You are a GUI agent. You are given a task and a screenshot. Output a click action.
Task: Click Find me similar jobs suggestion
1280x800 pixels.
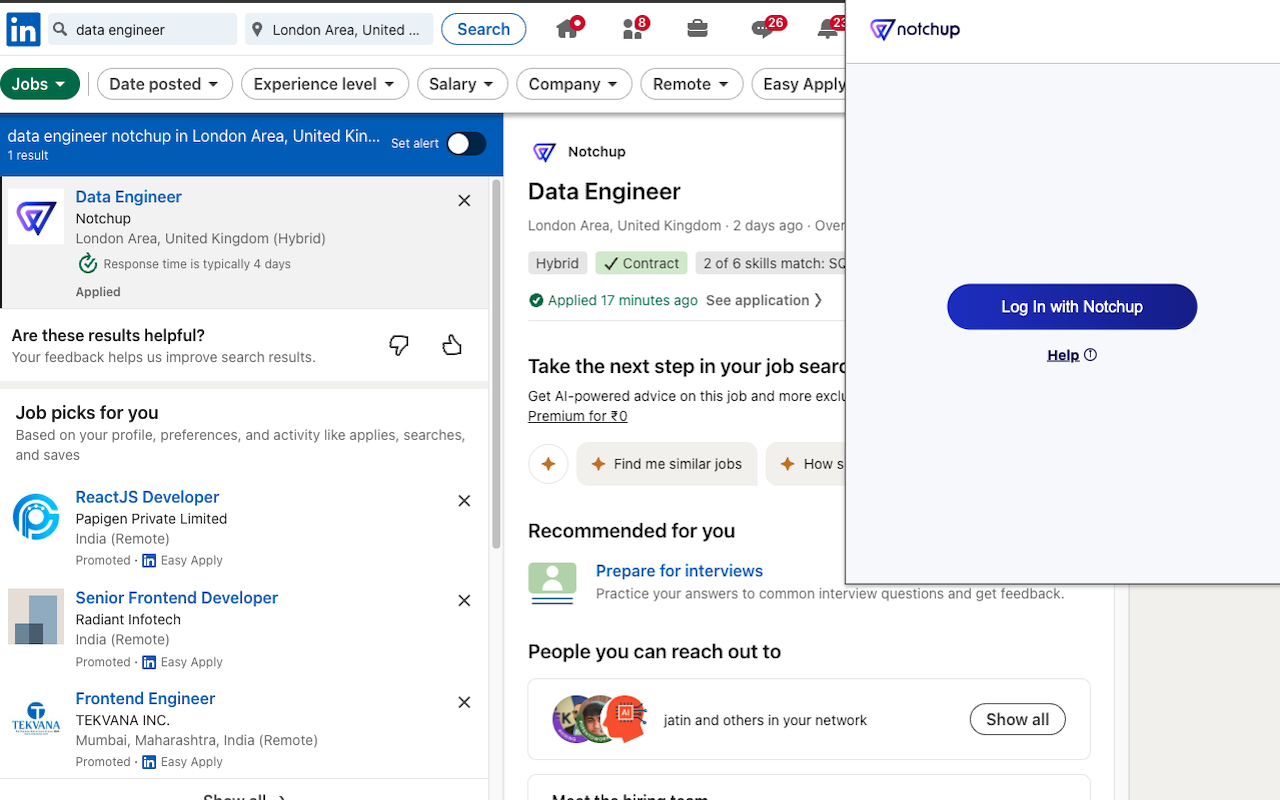[667, 464]
